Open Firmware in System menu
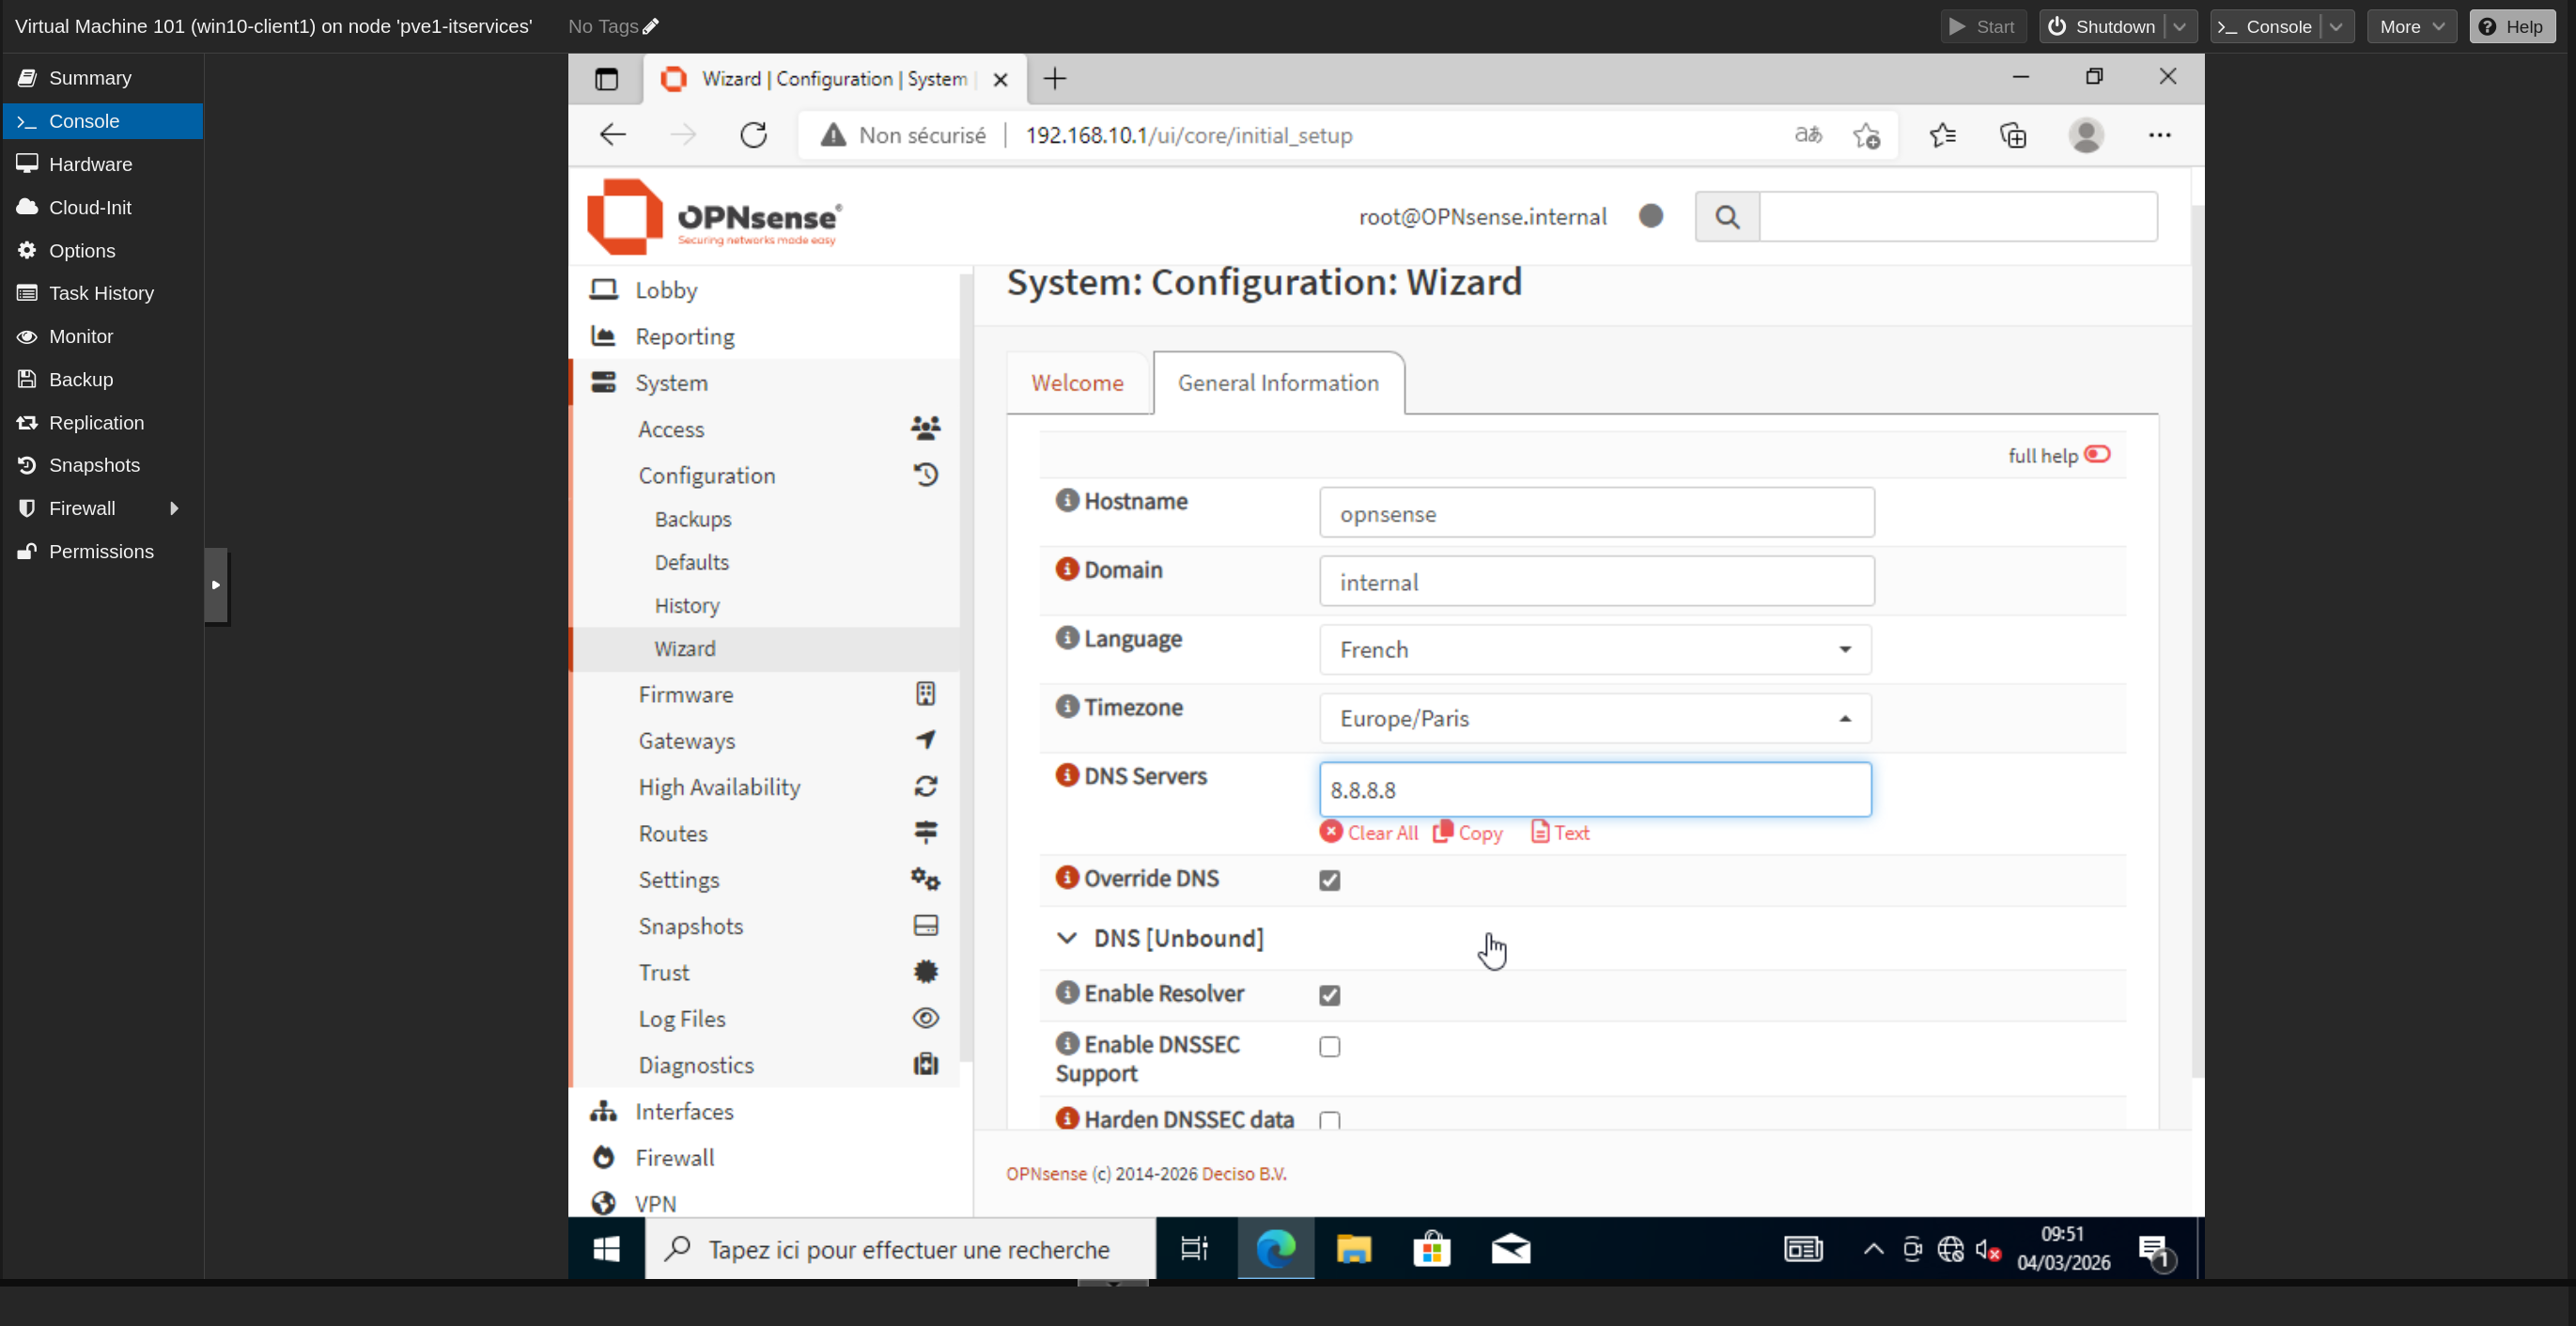 tap(686, 694)
